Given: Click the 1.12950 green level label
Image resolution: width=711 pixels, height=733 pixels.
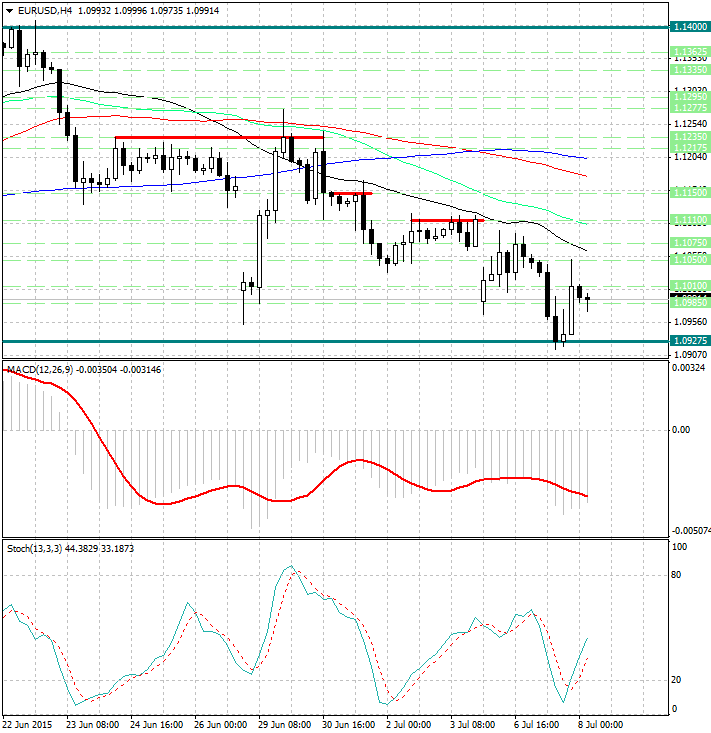Looking at the screenshot, I should point(690,97).
